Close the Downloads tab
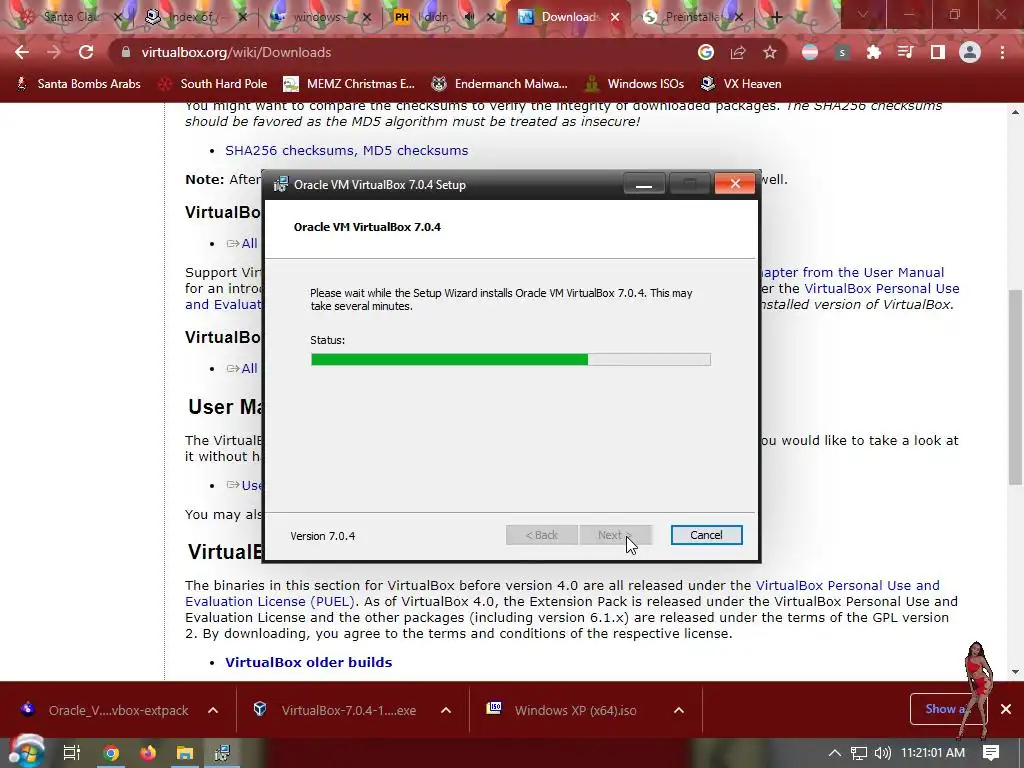1024x768 pixels. tap(615, 18)
